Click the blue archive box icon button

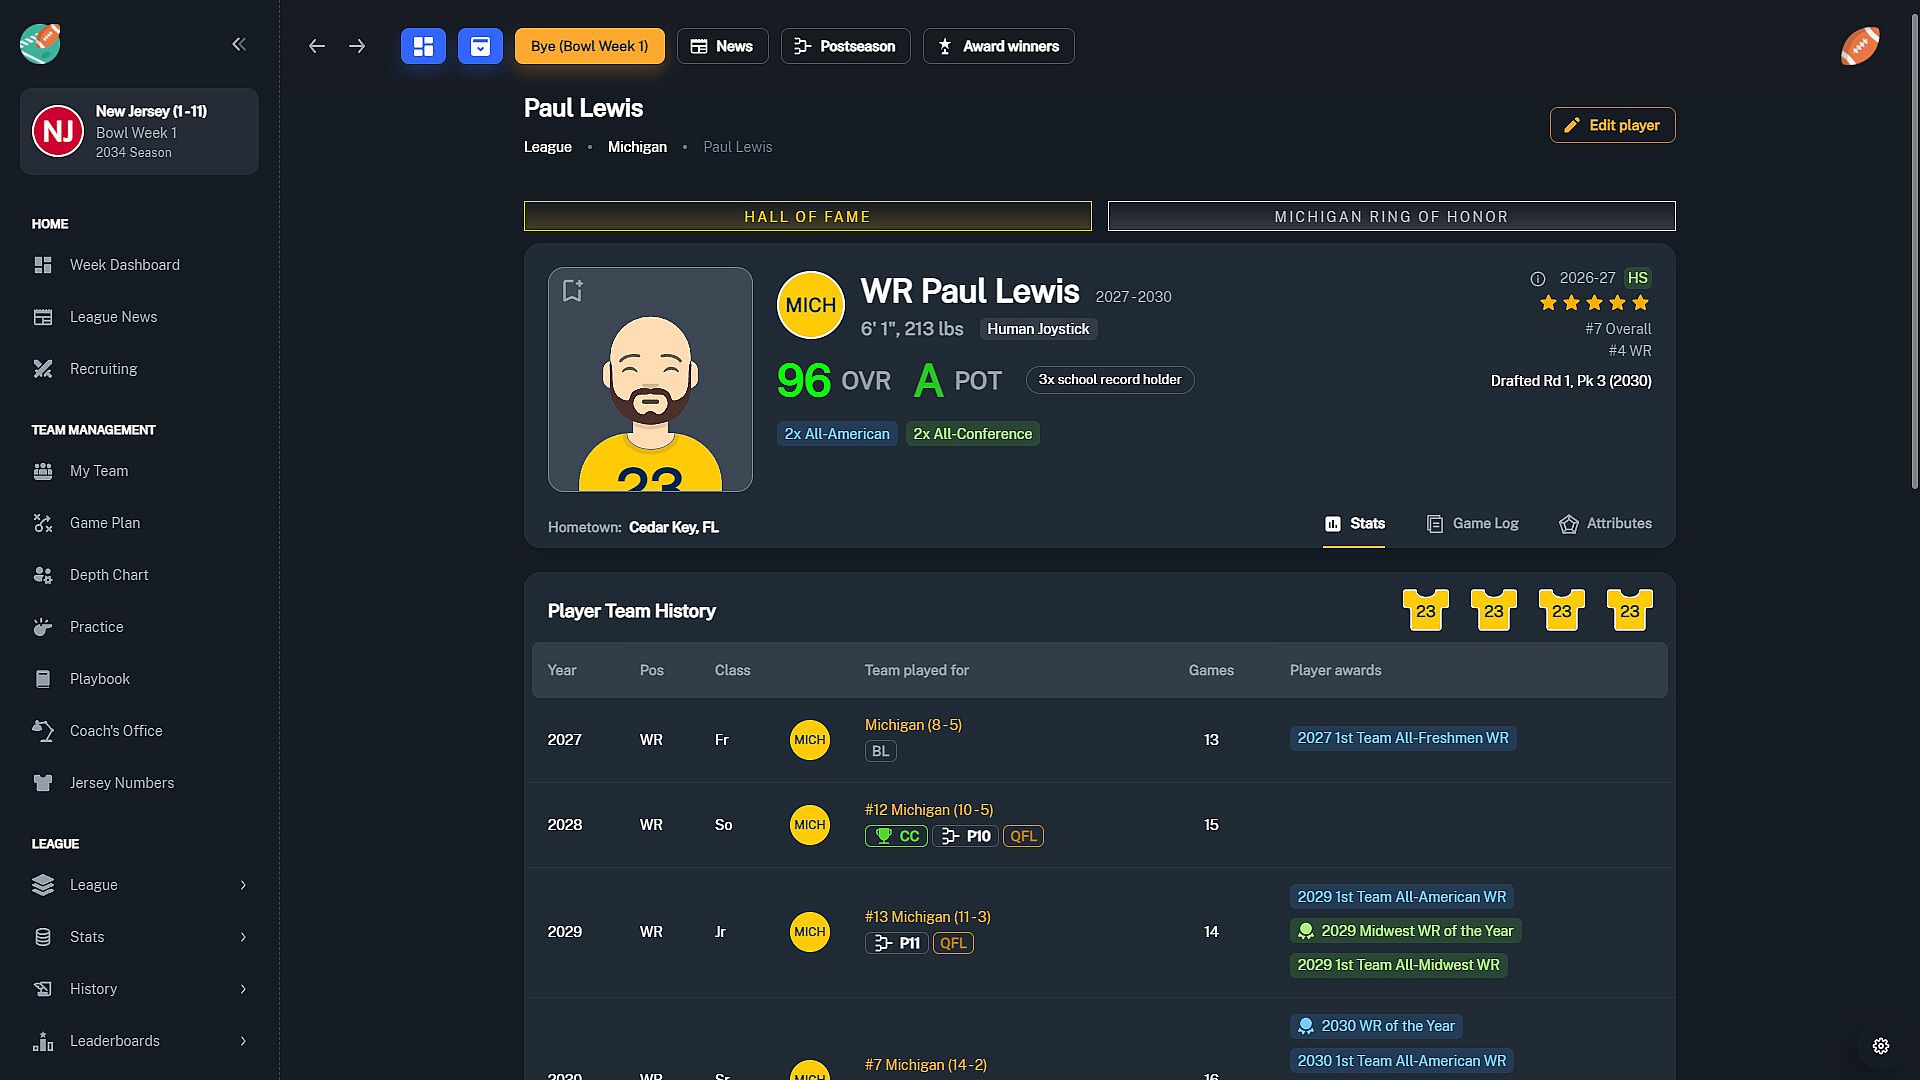[480, 46]
